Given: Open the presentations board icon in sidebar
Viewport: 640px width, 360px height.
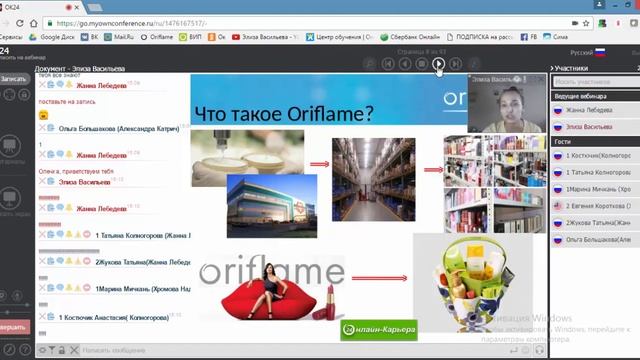Looking at the screenshot, I should pos(10,145).
